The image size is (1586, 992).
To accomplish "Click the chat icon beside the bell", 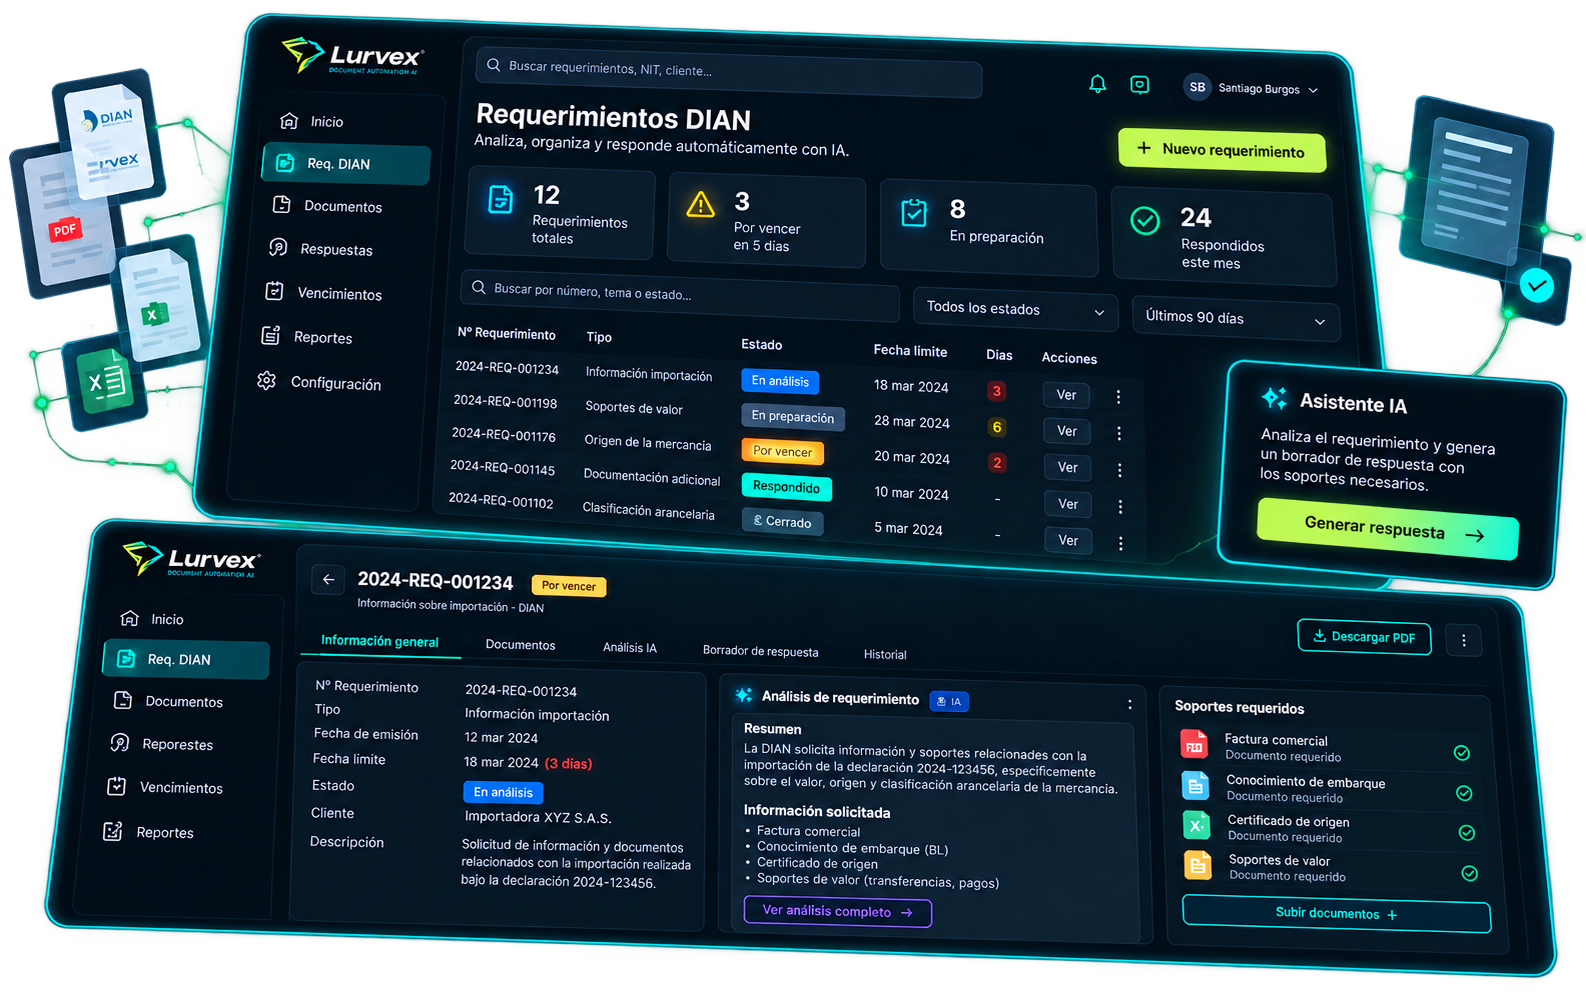I will [1139, 85].
